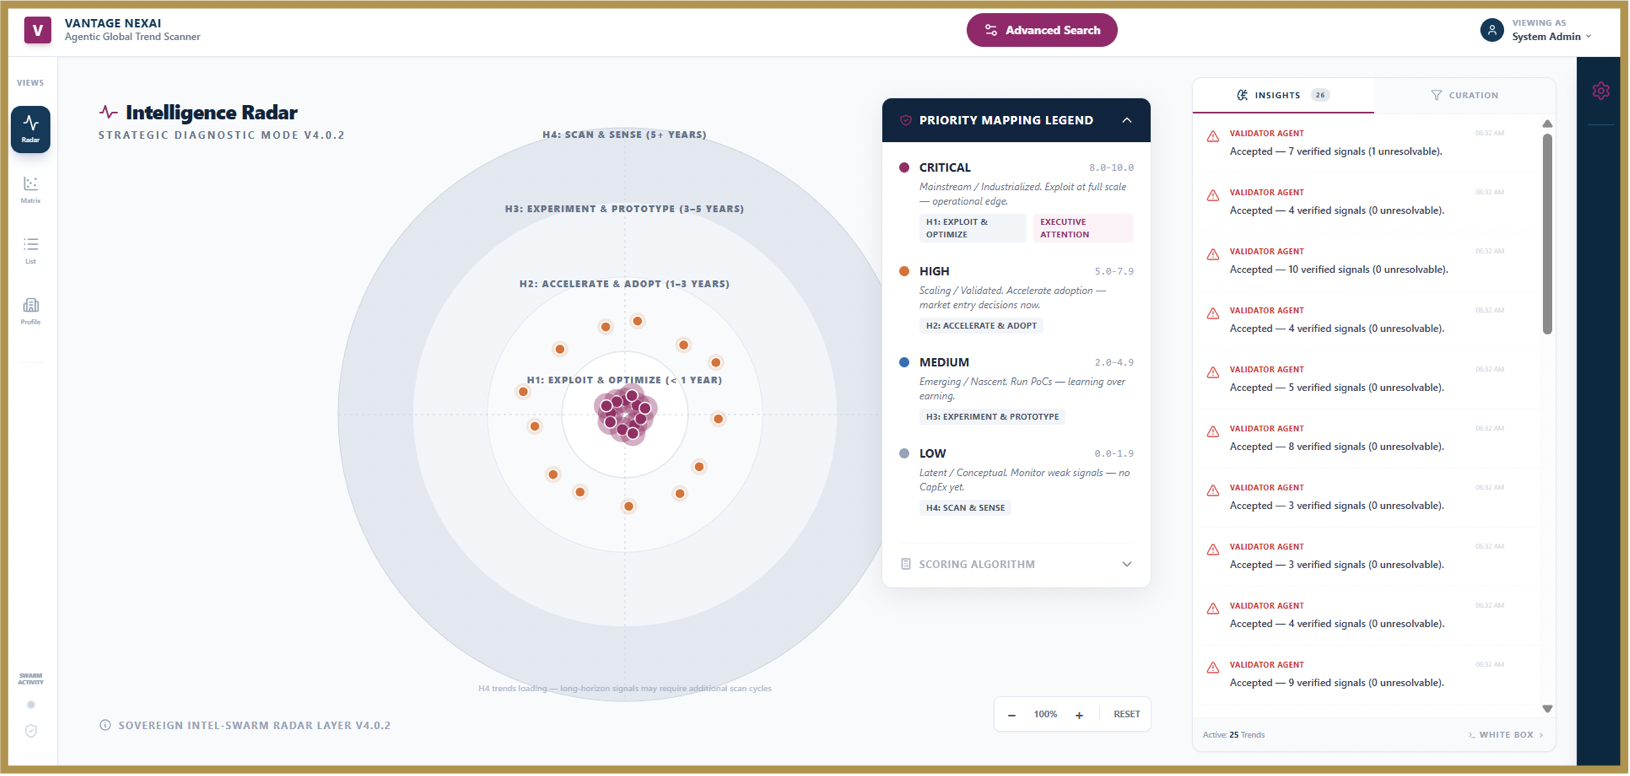Open the System Admin viewing-as dropdown
This screenshot has width=1630, height=776.
[x=1552, y=31]
